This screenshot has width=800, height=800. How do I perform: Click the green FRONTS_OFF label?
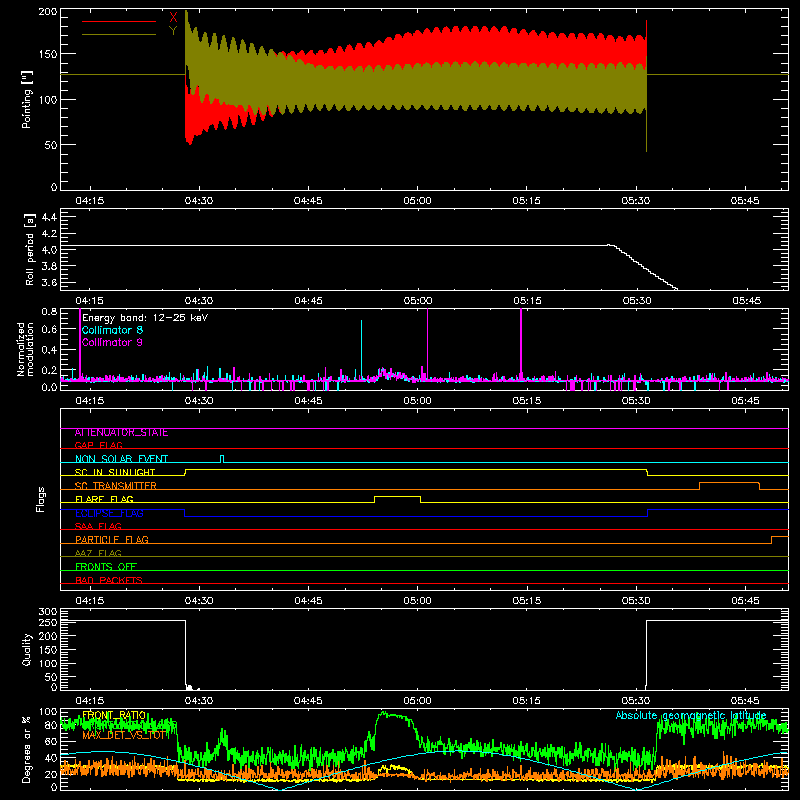[x=106, y=567]
